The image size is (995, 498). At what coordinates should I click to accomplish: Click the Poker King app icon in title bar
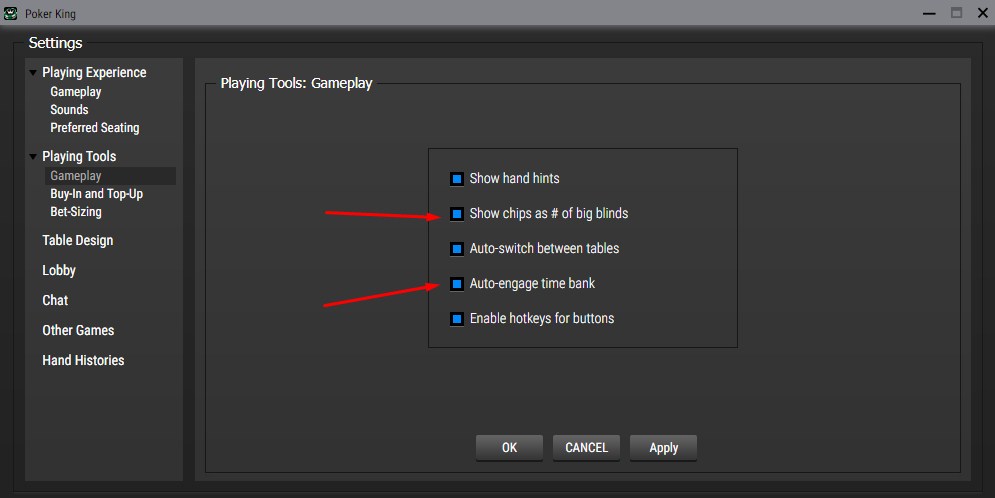(11, 13)
